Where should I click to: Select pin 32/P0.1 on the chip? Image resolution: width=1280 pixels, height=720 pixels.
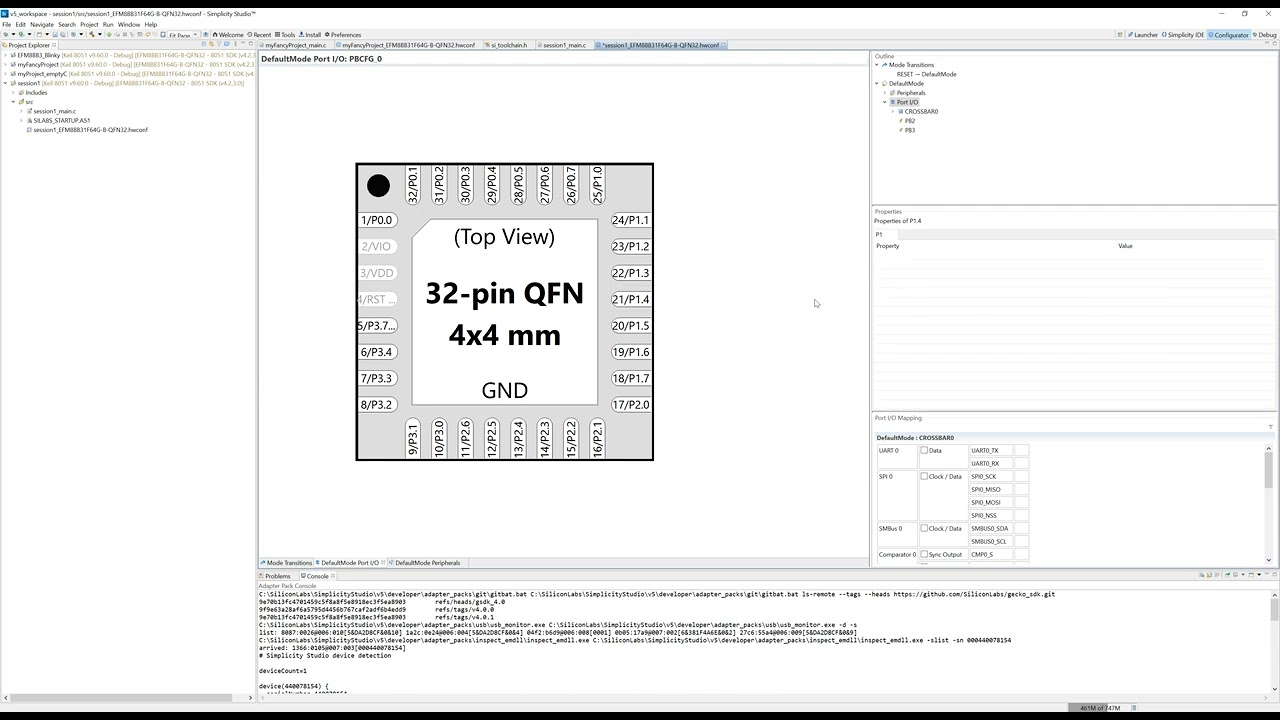(413, 185)
